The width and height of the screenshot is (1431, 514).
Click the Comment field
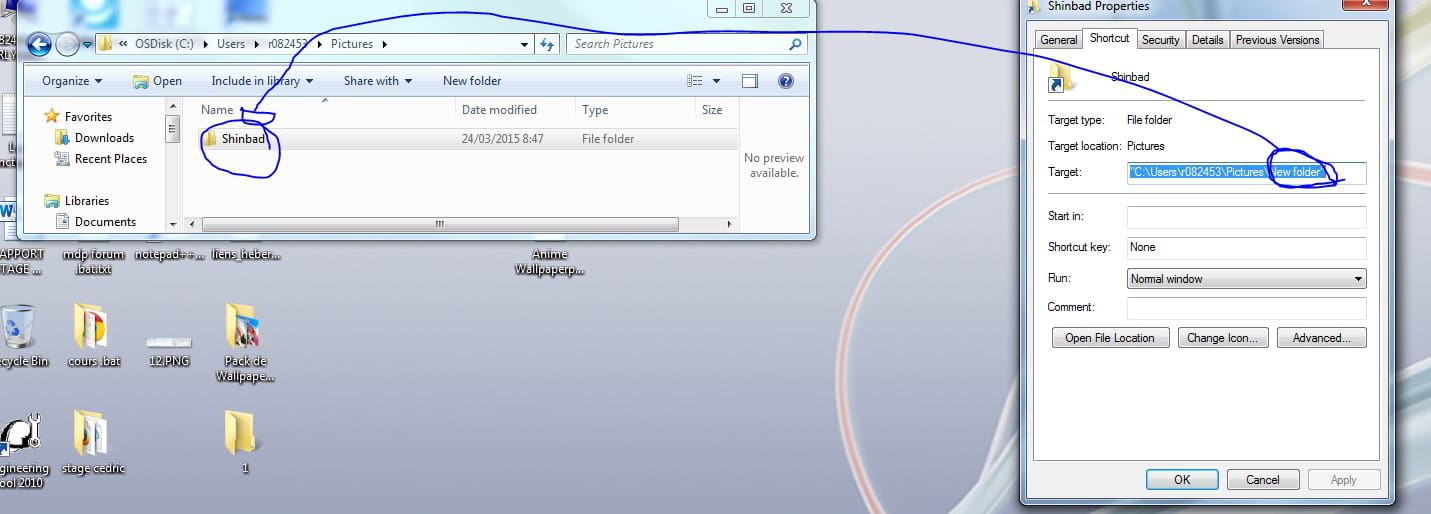point(1246,308)
